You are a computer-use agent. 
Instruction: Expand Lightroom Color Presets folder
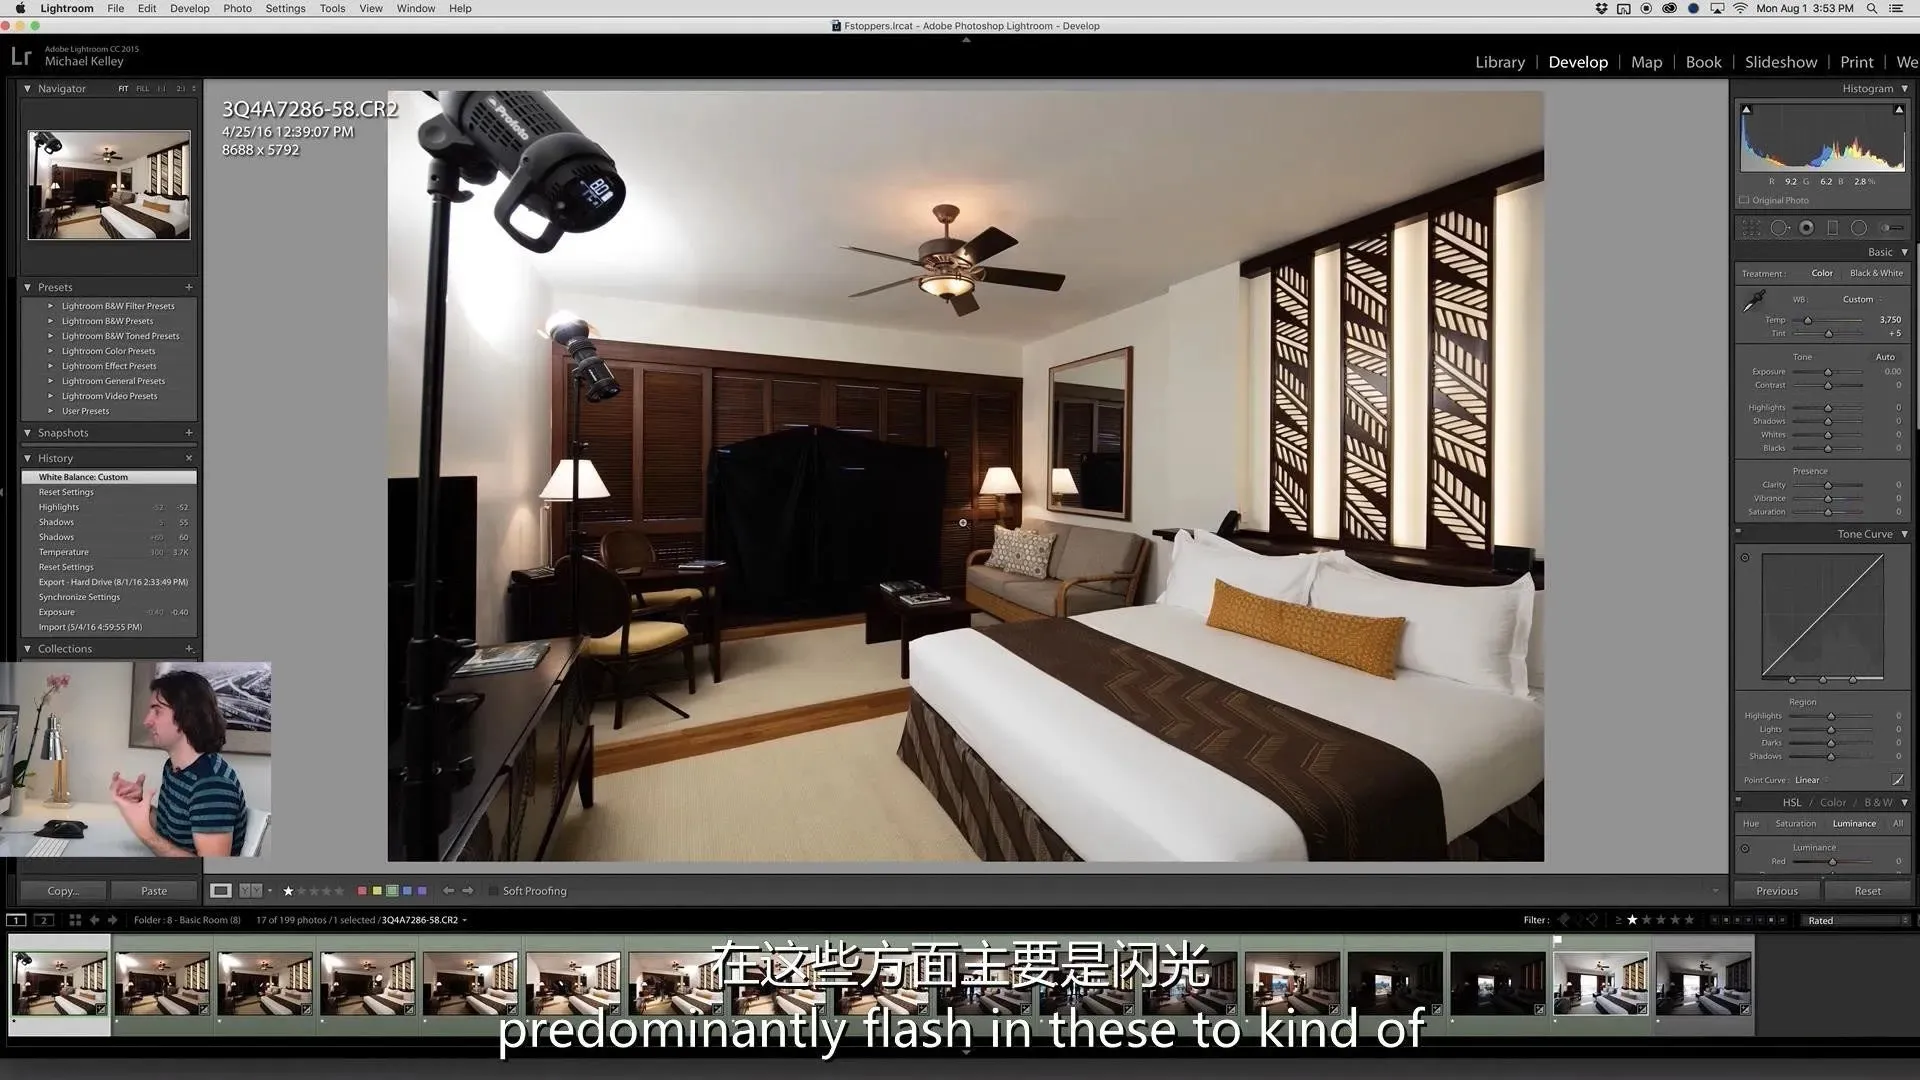pyautogui.click(x=51, y=351)
